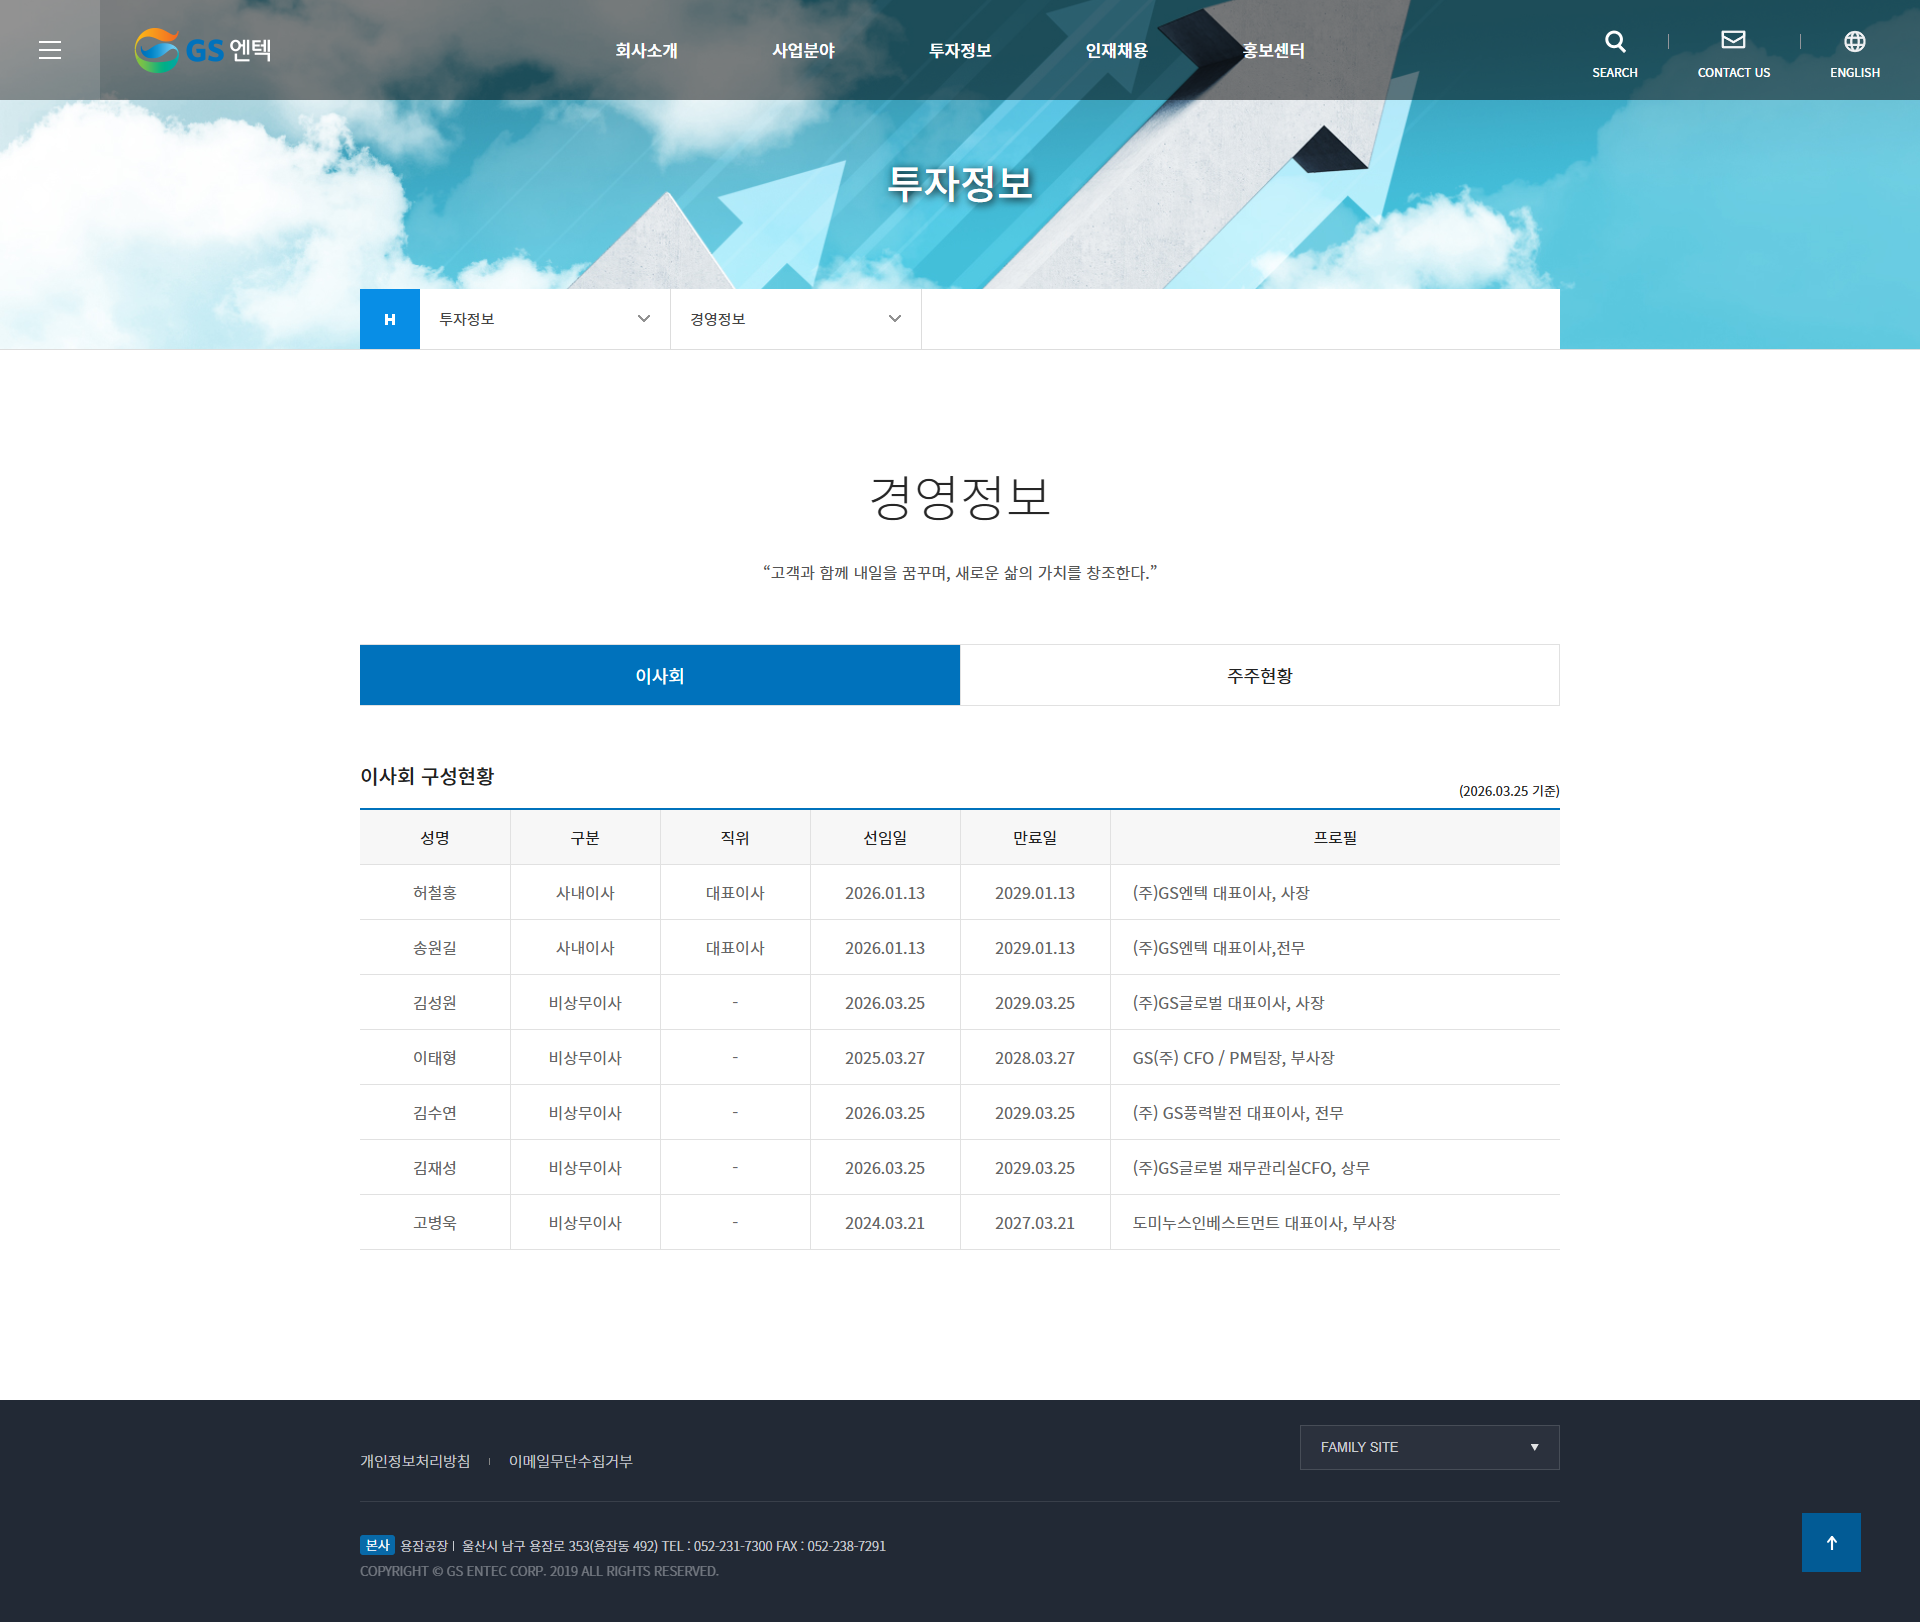1920x1622 pixels.
Task: Open 회사소개 in top navigation
Action: point(646,50)
